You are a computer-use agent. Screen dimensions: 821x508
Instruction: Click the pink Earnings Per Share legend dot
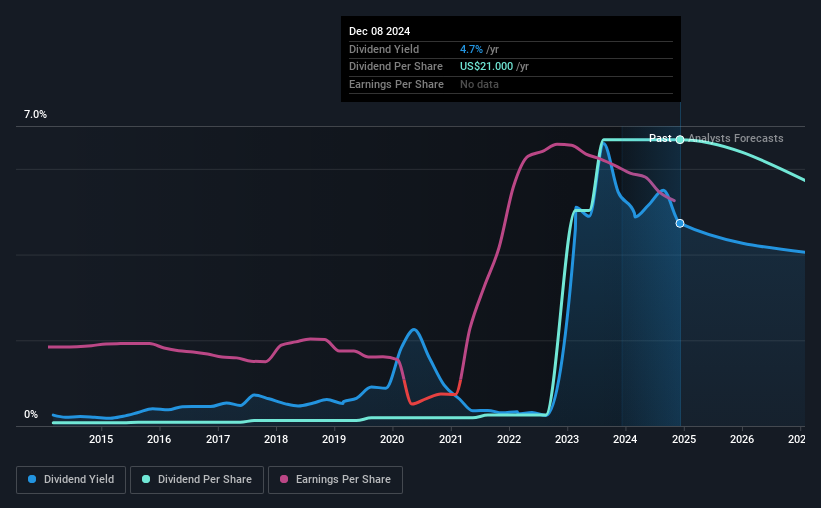click(x=284, y=479)
